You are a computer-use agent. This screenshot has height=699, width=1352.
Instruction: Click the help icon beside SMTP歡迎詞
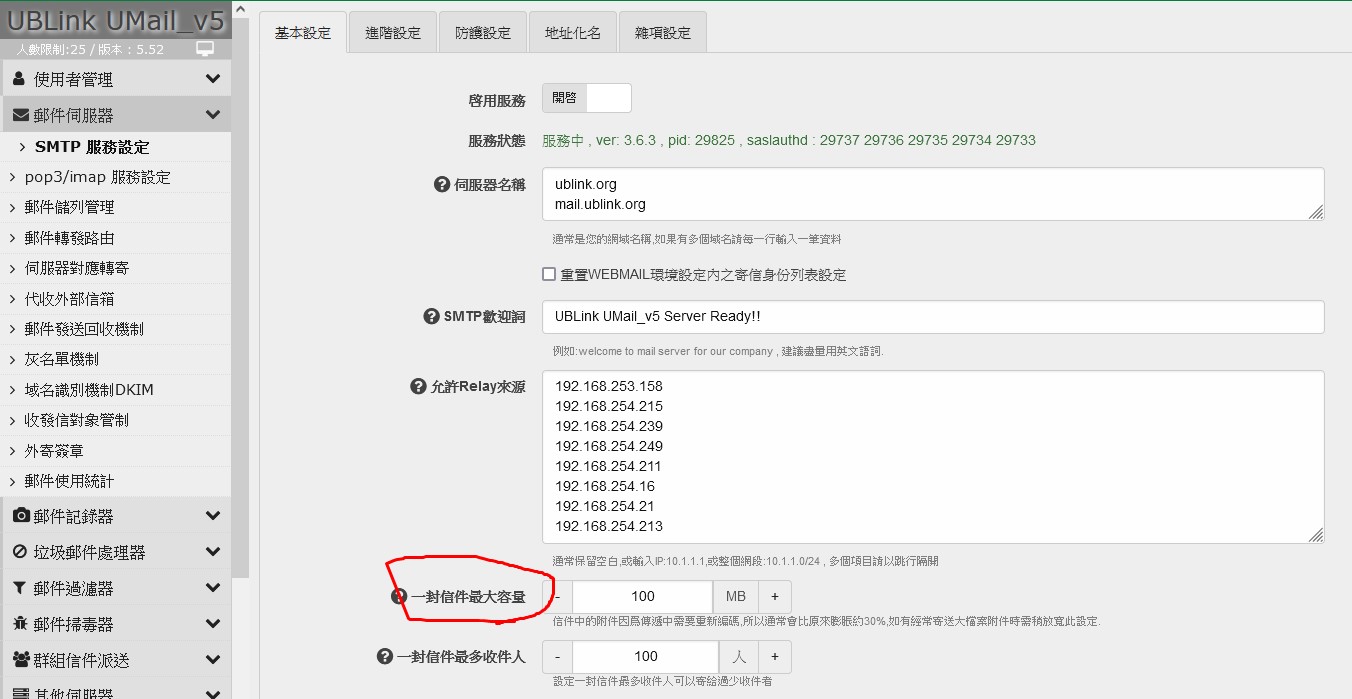431,317
